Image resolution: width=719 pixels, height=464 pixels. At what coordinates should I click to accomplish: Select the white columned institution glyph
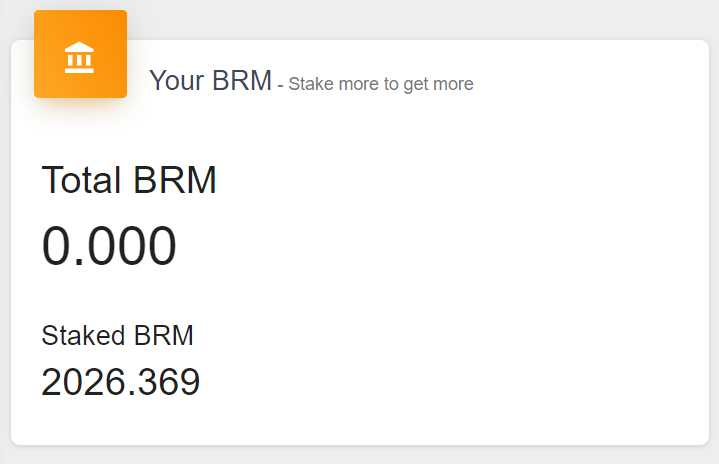pos(79,57)
